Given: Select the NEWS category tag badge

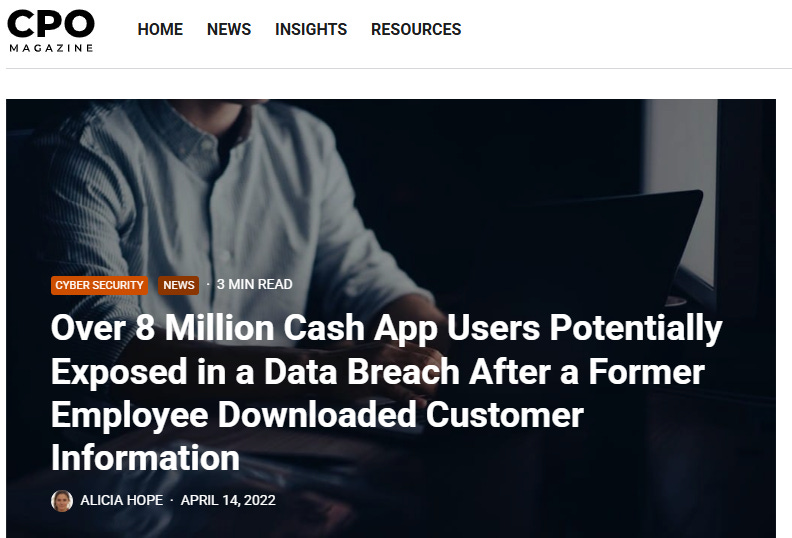Looking at the screenshot, I should (178, 285).
